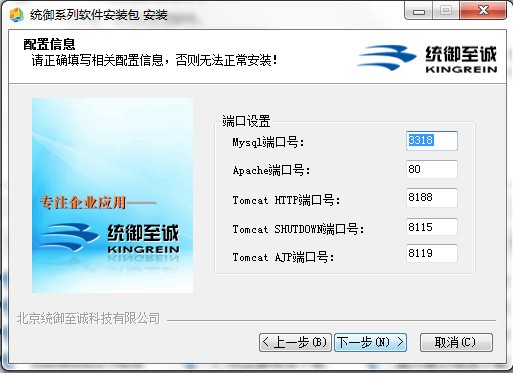513x373 pixels.
Task: Click the Apache端口号 label
Action: [272, 170]
